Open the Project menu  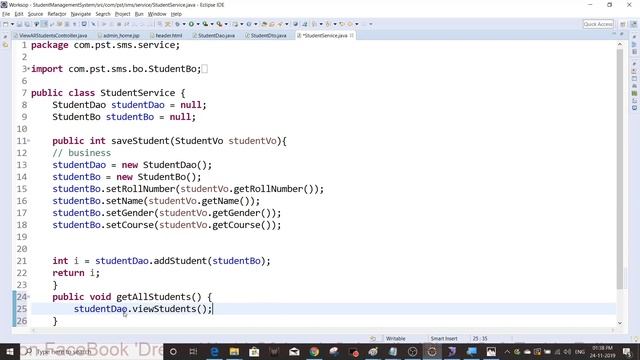coord(122,14)
